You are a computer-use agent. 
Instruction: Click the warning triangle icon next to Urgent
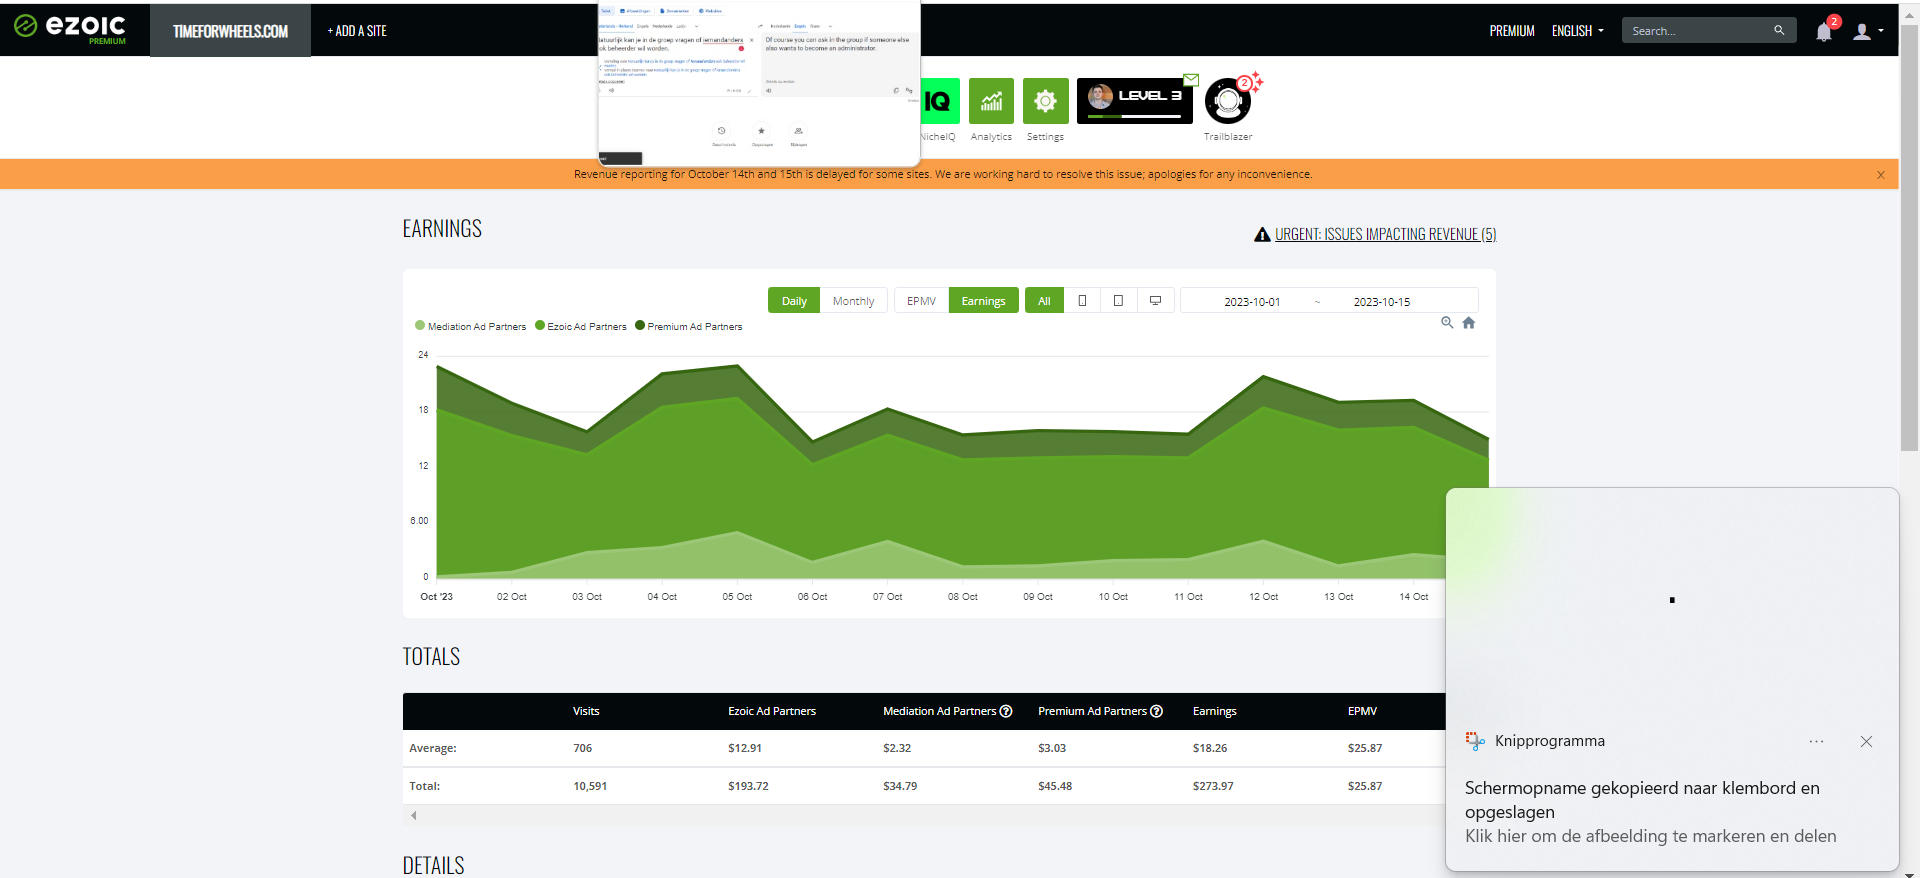1262,234
